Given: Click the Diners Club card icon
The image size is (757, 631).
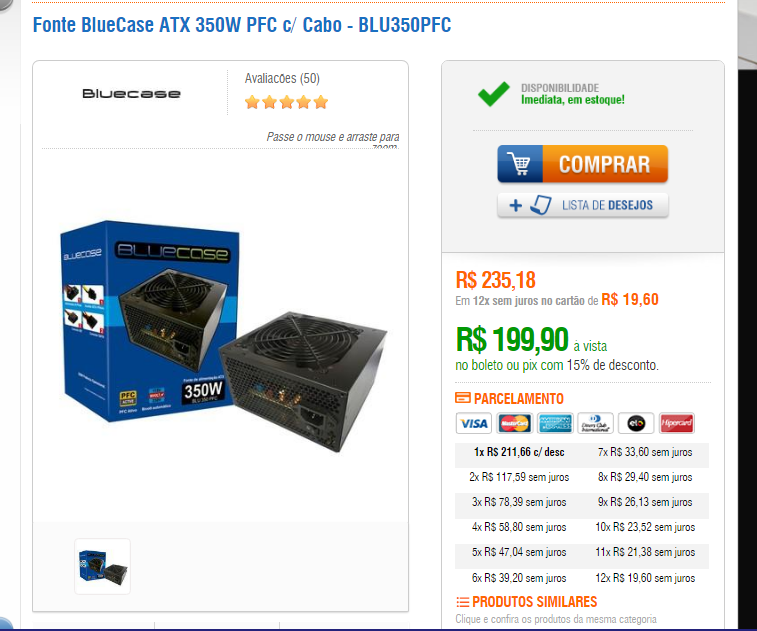Looking at the screenshot, I should point(596,423).
